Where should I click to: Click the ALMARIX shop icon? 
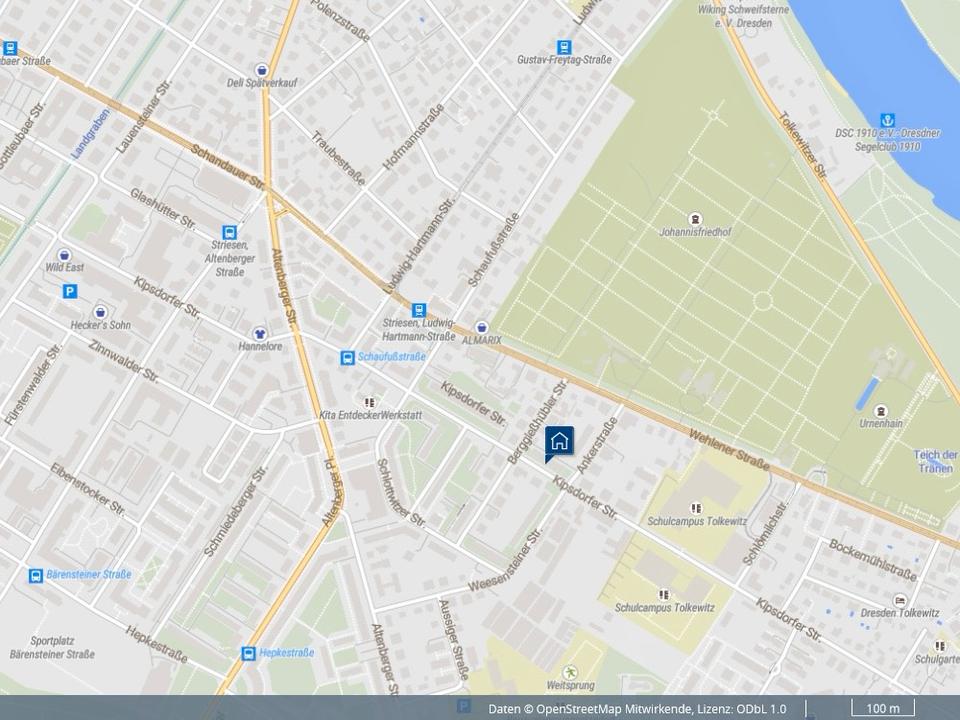pyautogui.click(x=482, y=327)
